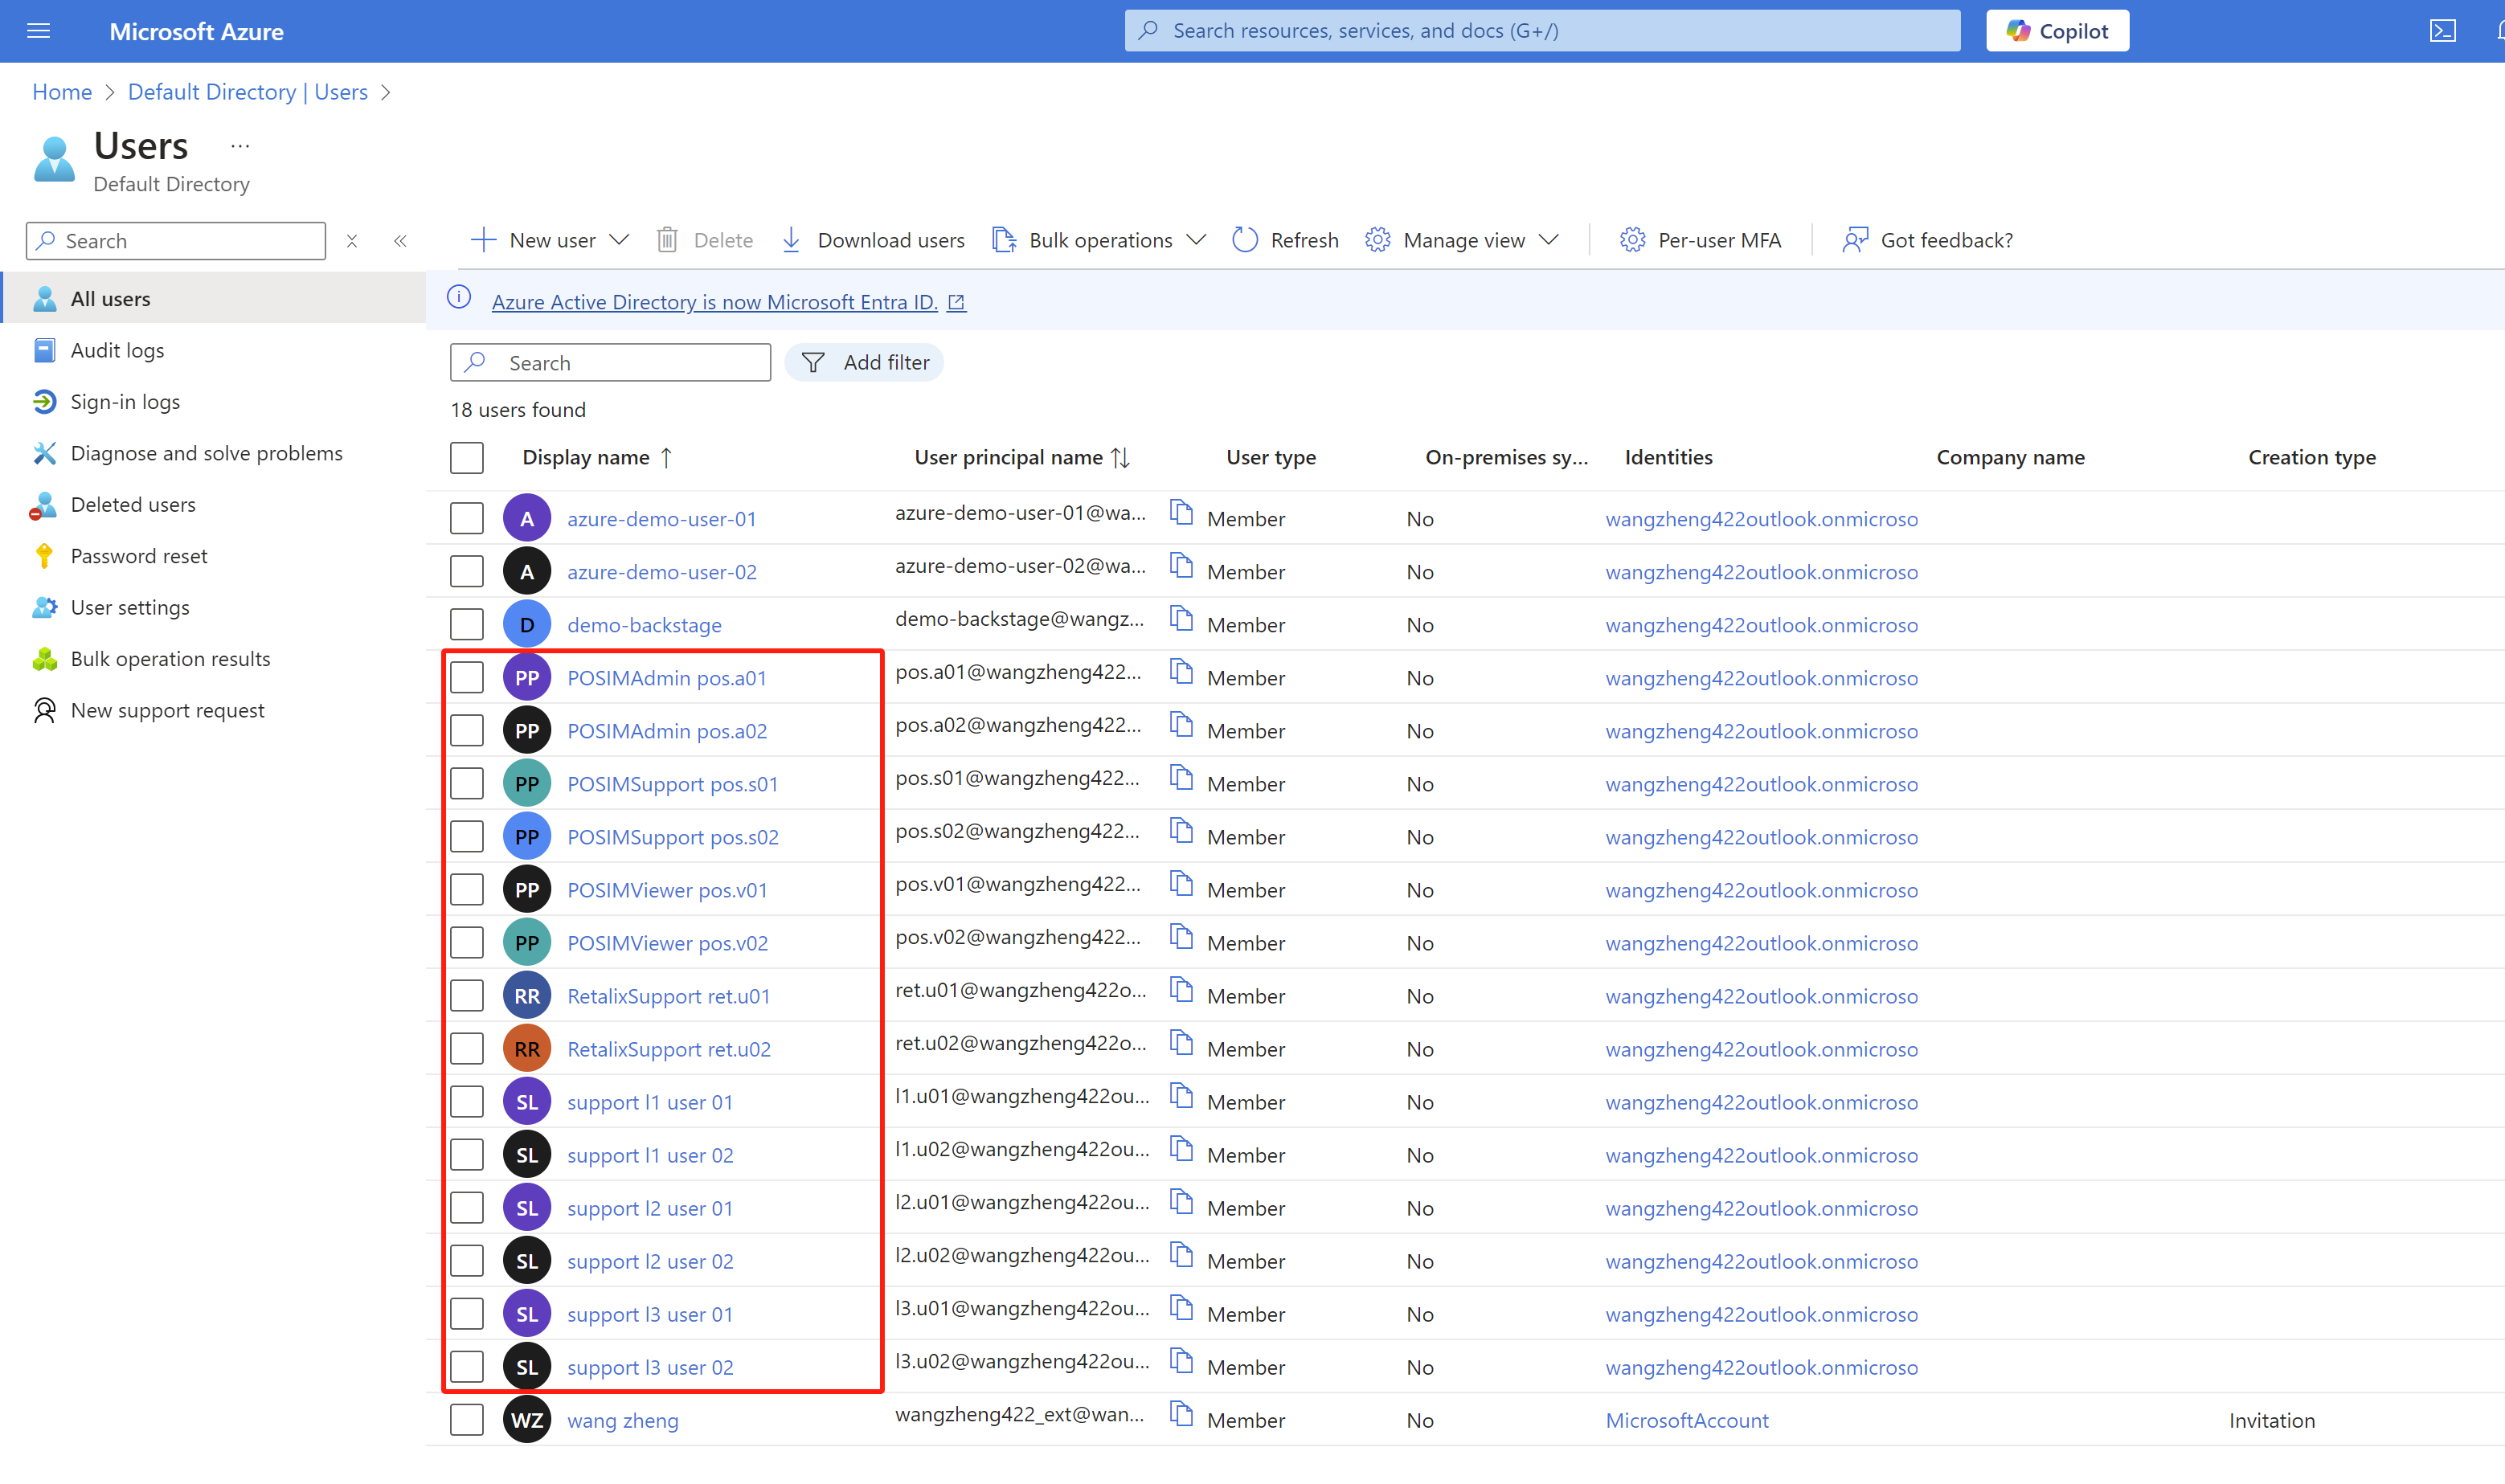
Task: Select the demo-backstage user checkbox
Action: [x=467, y=625]
